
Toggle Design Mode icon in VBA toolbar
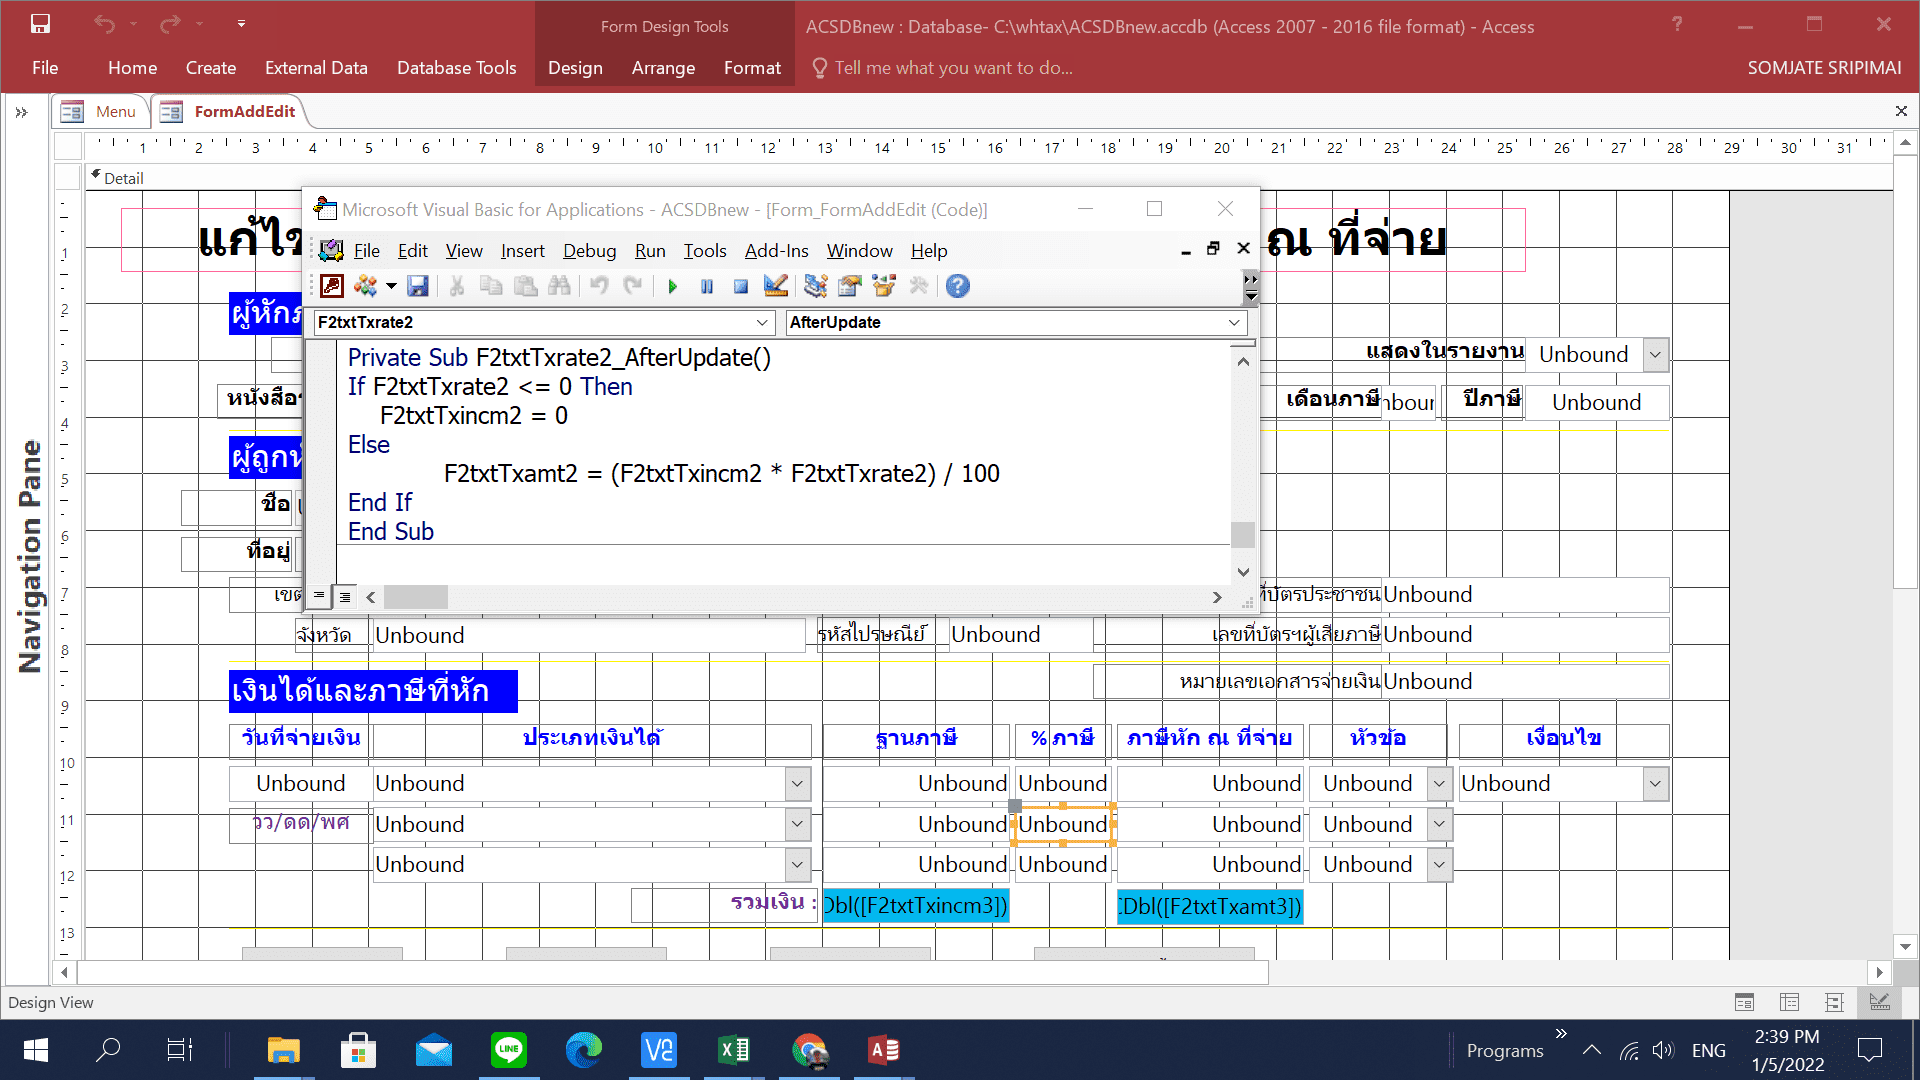coord(776,286)
